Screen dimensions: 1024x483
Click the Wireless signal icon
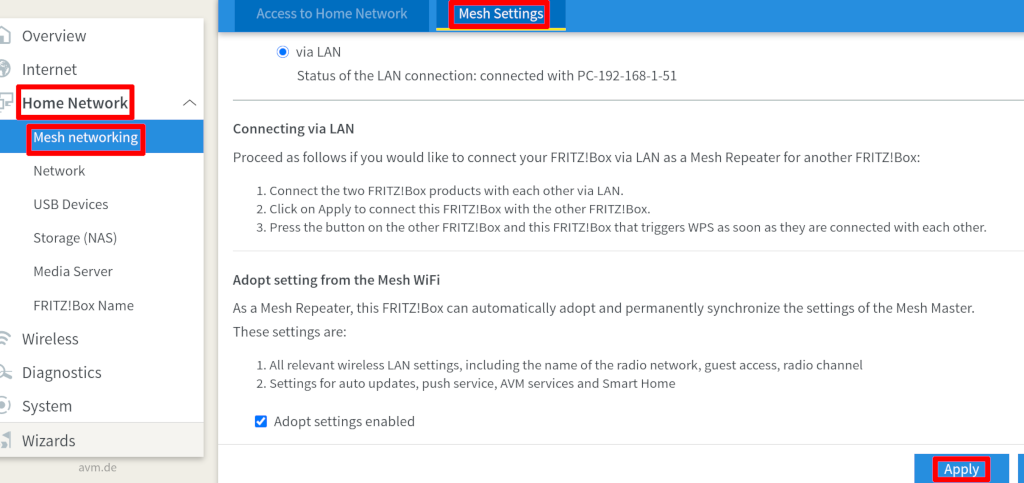[5, 339]
